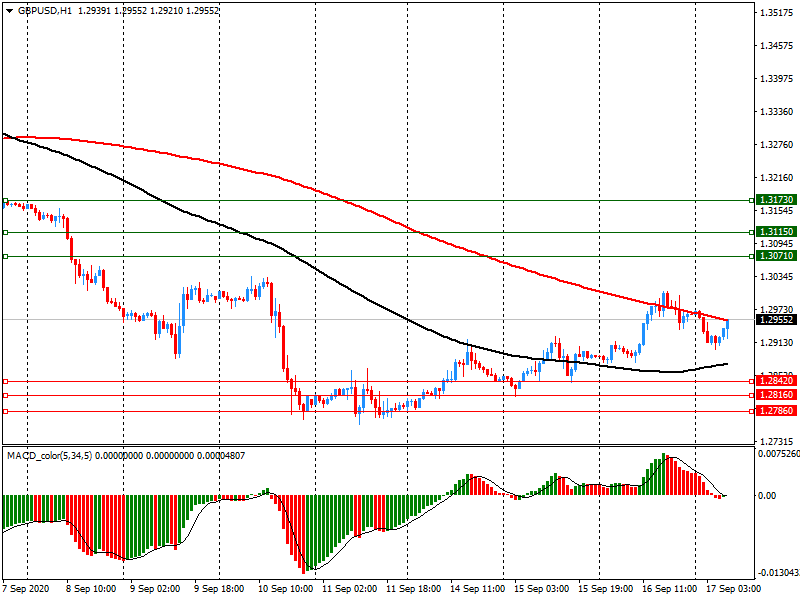Click the 1.32760 price axis value
This screenshot has height=600, width=800.
tap(777, 145)
